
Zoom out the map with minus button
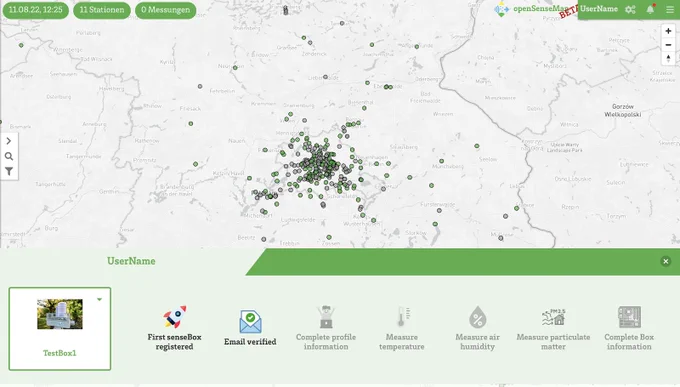click(668, 45)
